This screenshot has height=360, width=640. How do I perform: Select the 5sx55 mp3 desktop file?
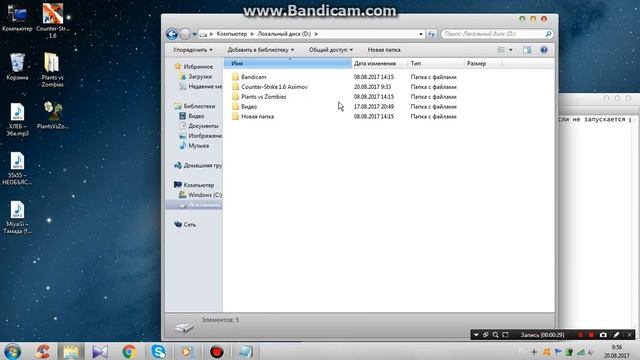pos(17,168)
